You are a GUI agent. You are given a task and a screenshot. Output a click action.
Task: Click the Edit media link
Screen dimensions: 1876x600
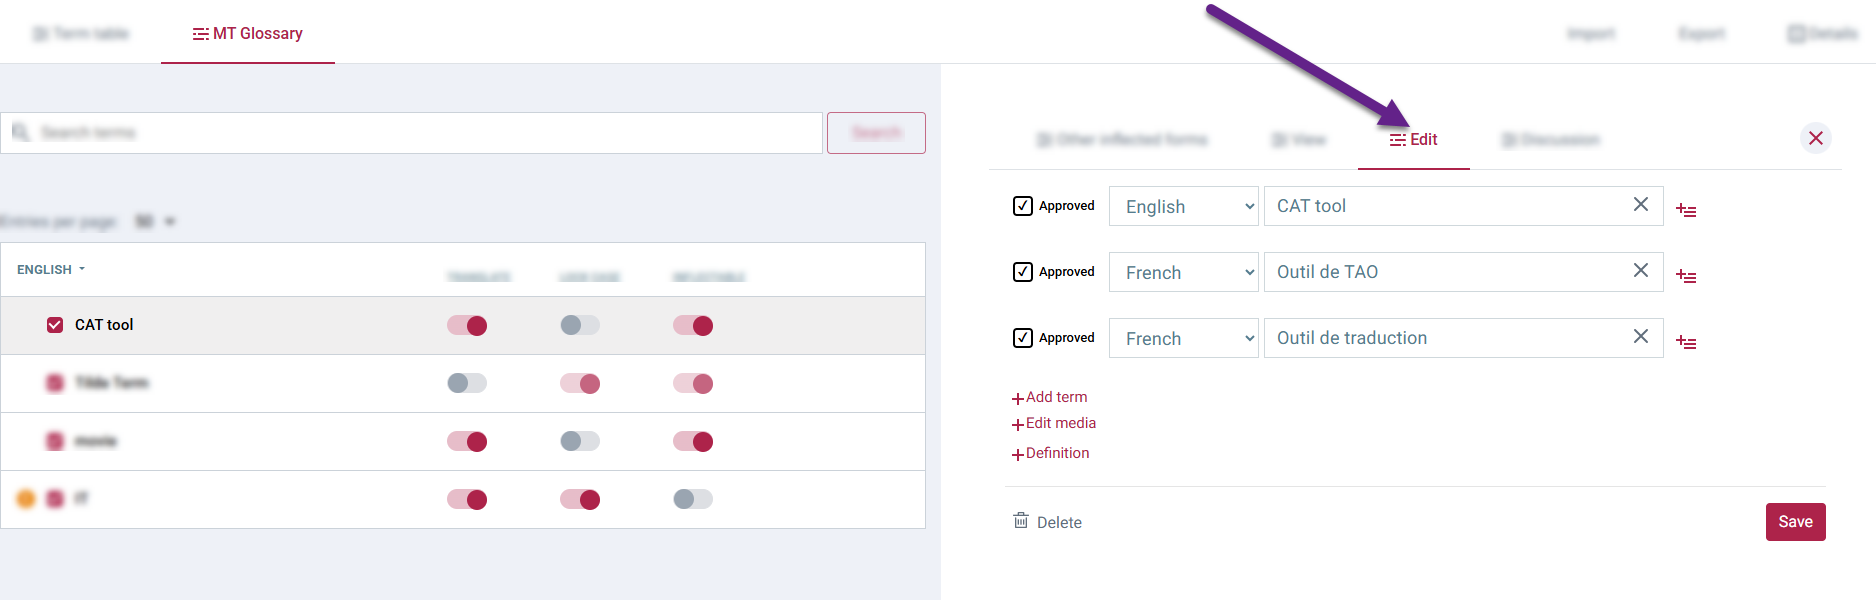pos(1060,423)
